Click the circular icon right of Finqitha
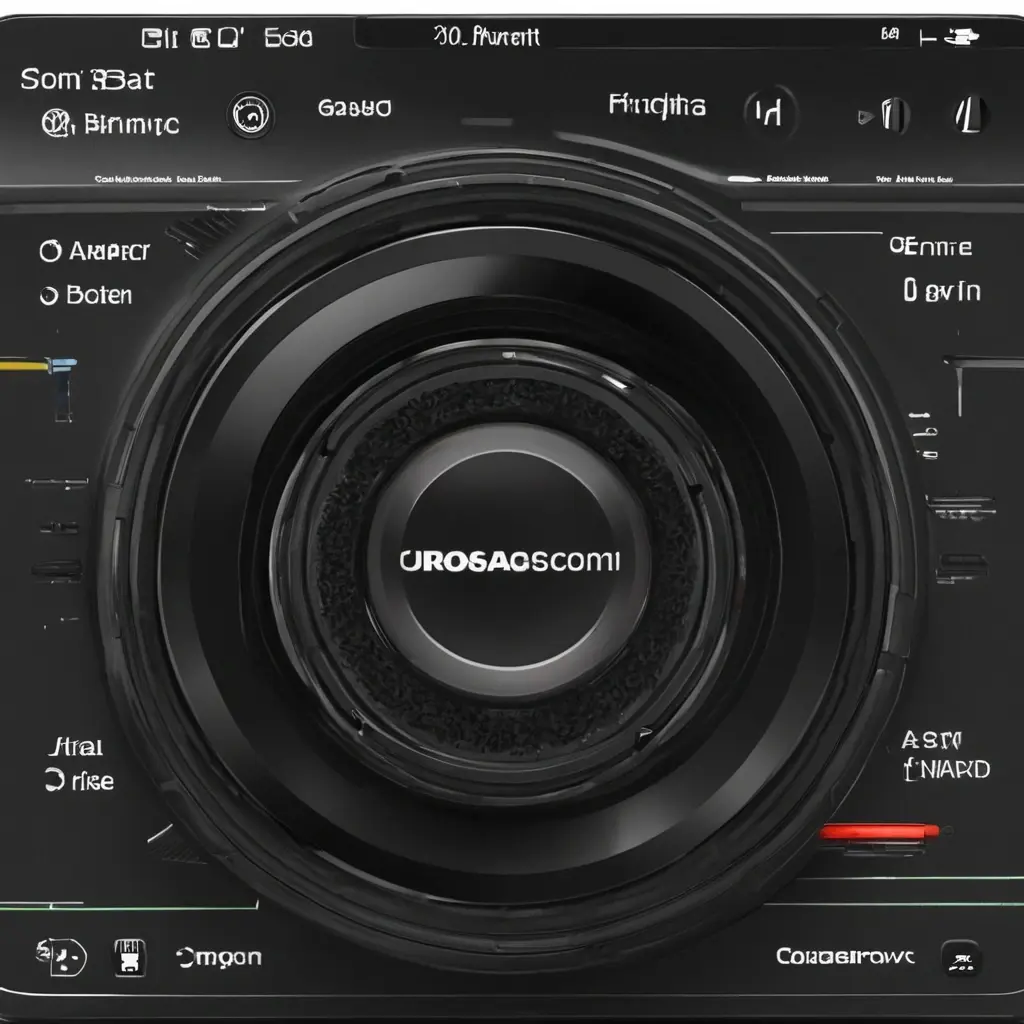Image resolution: width=1024 pixels, height=1024 pixels. tap(767, 114)
